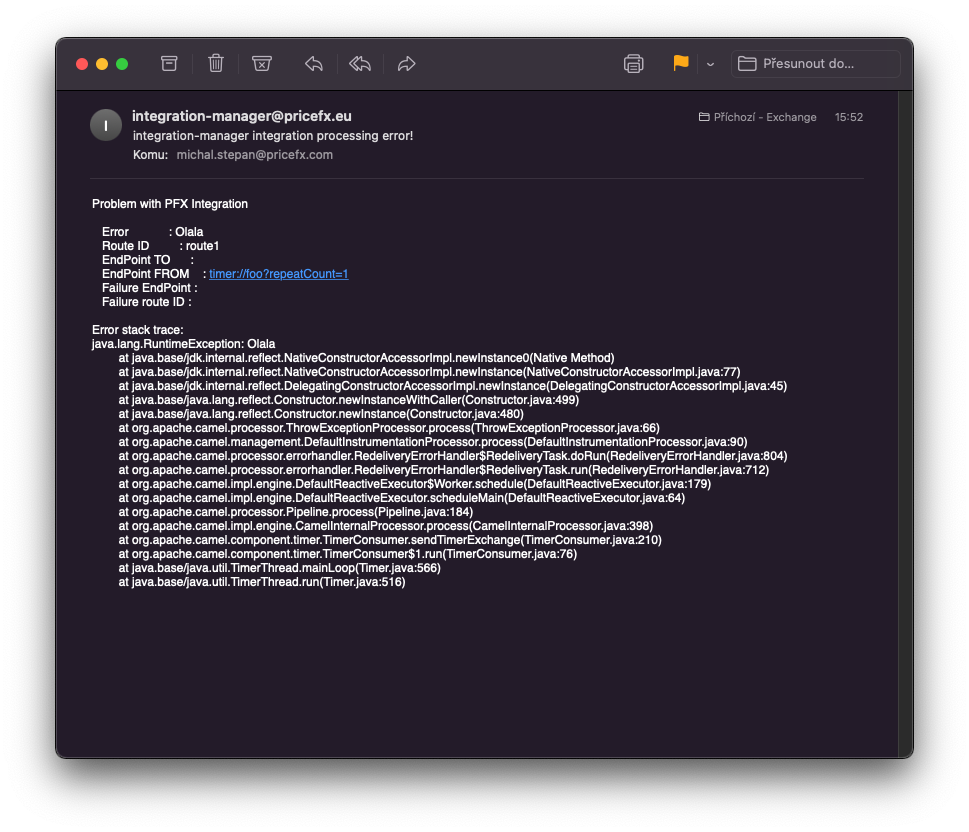Forward this error email

[x=406, y=63]
